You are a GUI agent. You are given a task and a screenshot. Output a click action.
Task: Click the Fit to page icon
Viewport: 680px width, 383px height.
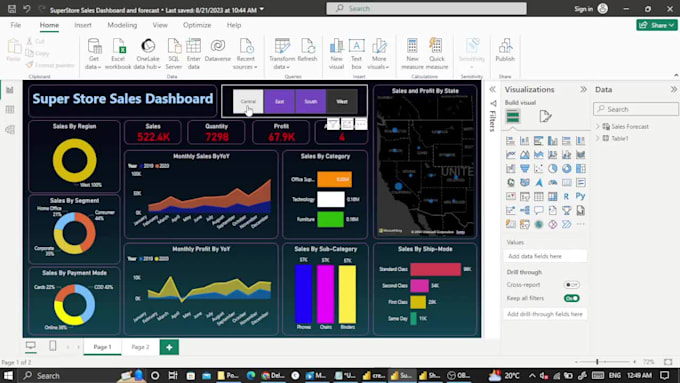coord(668,362)
